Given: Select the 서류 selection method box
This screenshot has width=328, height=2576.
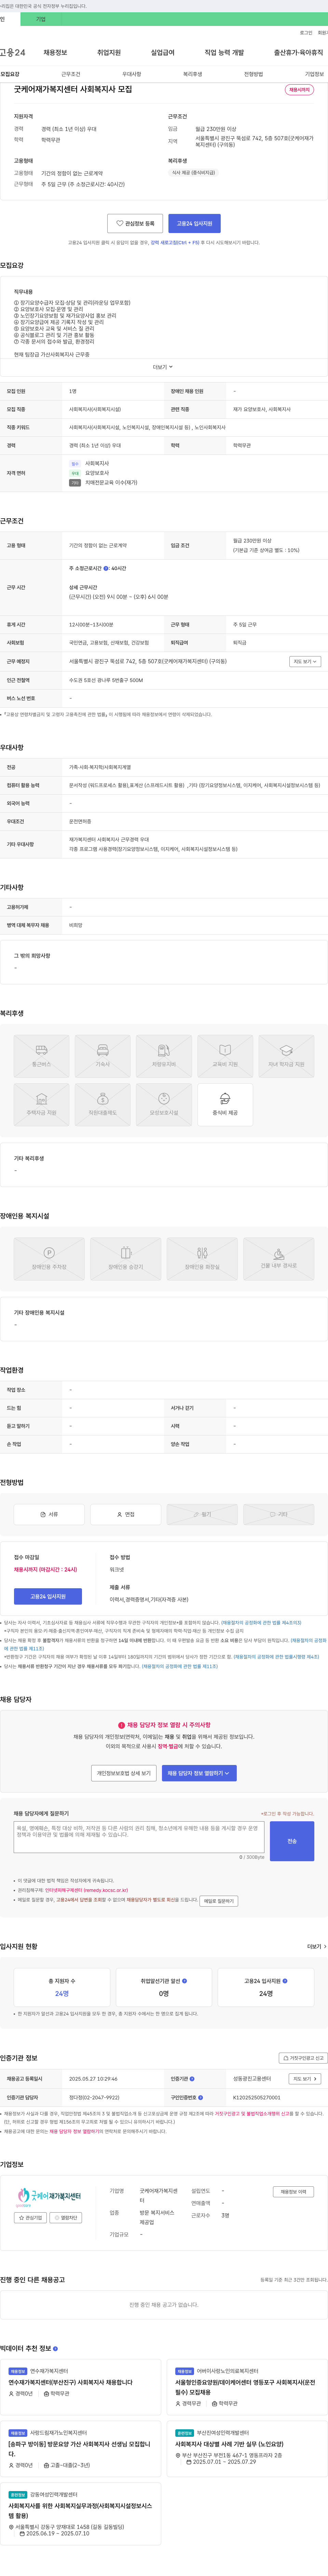Looking at the screenshot, I should tap(49, 1514).
